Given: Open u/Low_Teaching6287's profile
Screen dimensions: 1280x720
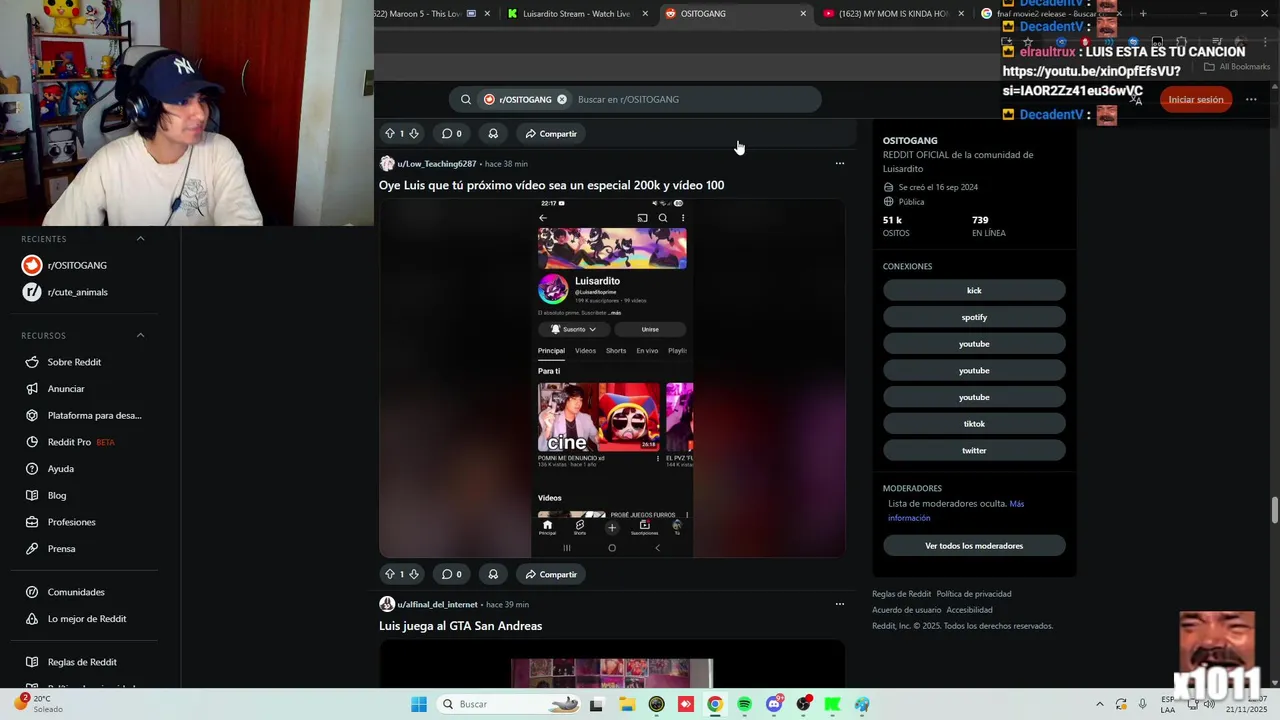Looking at the screenshot, I should tap(436, 164).
